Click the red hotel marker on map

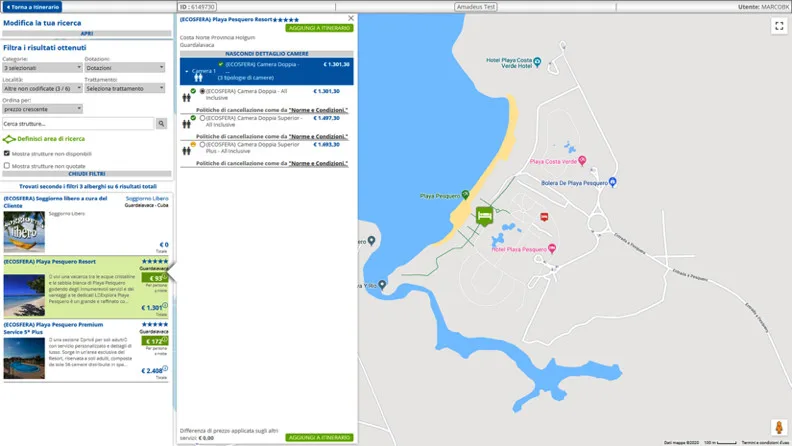[544, 217]
